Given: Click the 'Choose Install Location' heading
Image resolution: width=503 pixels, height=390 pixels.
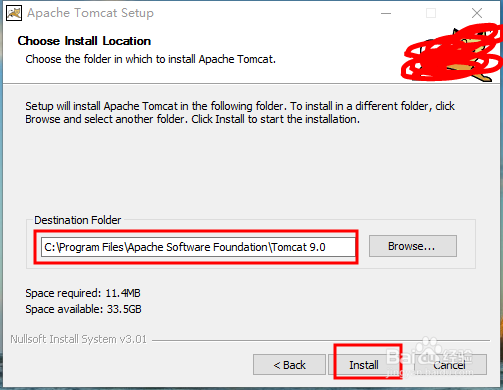Looking at the screenshot, I should [x=84, y=41].
